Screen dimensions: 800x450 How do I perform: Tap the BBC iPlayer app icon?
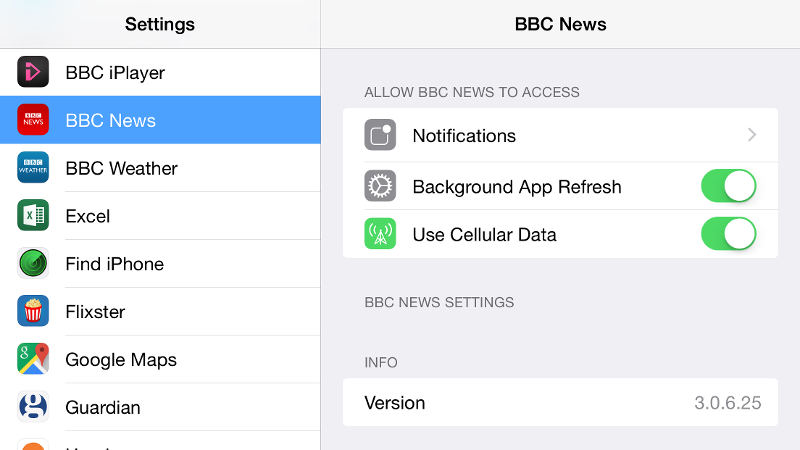pos(33,72)
